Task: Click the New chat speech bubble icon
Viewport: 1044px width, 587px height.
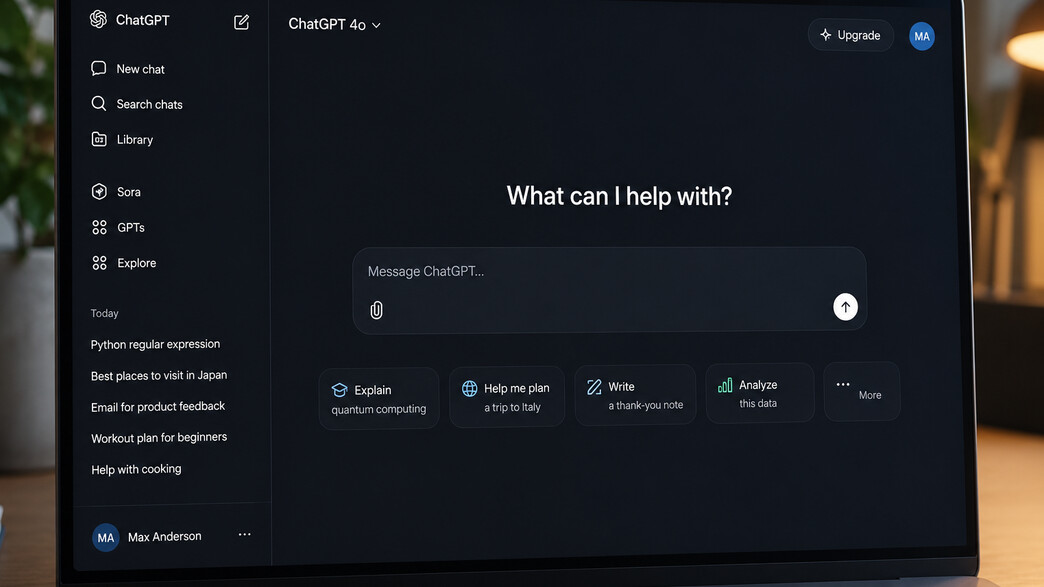Action: click(x=99, y=68)
